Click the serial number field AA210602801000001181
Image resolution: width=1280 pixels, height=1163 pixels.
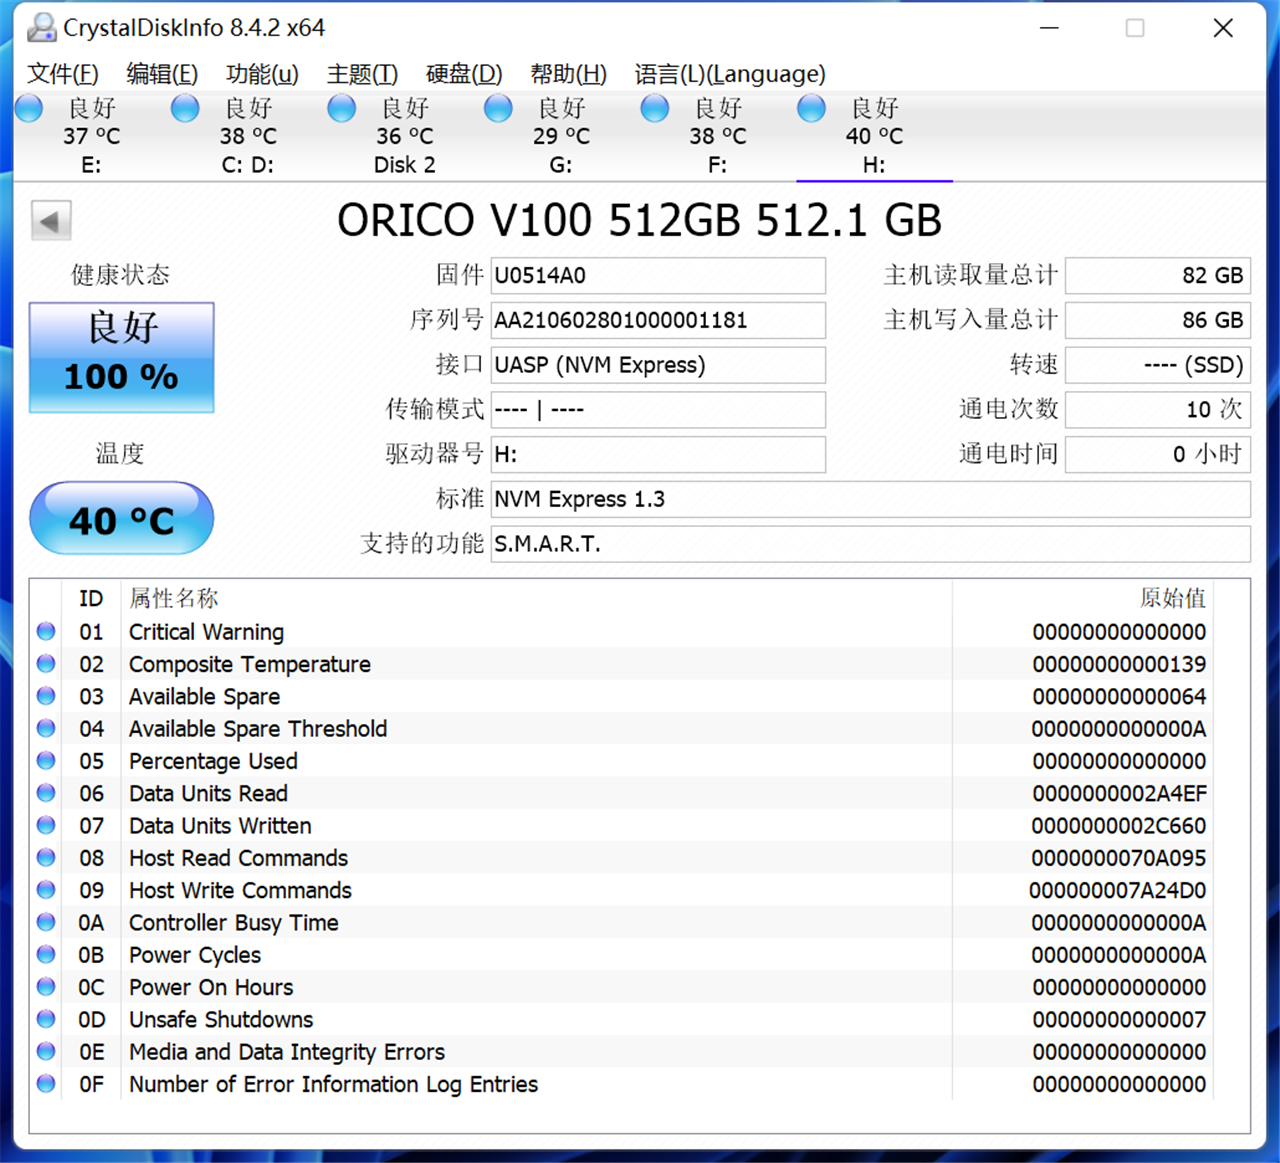[658, 320]
